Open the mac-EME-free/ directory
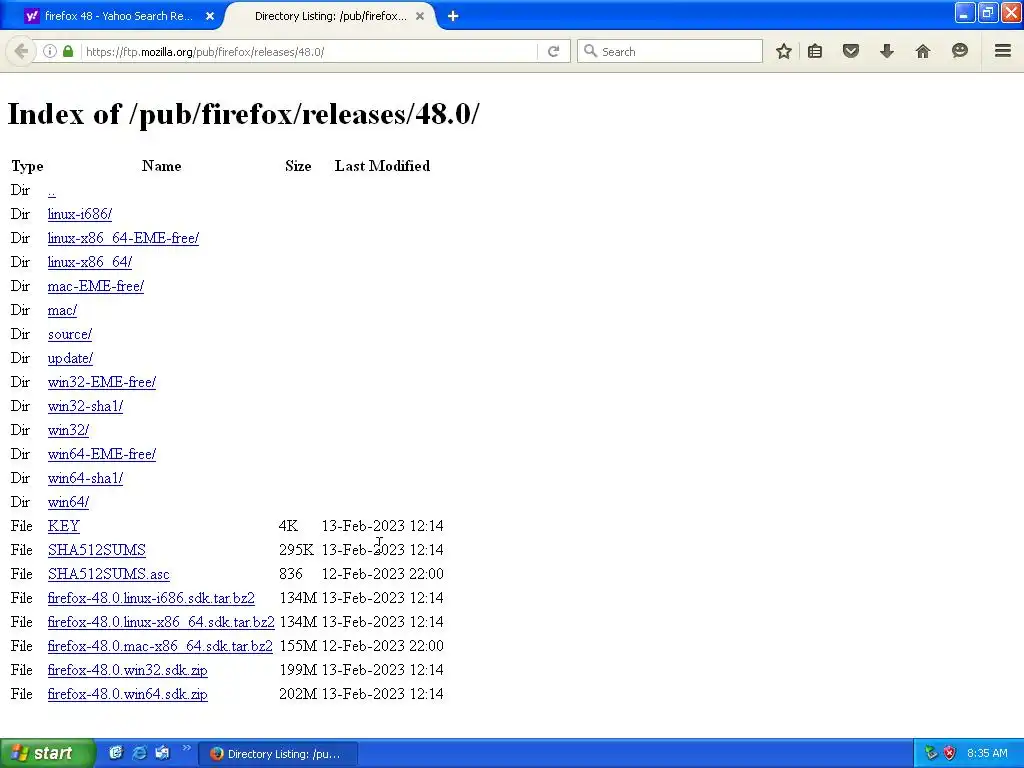This screenshot has height=768, width=1024. tap(96, 286)
